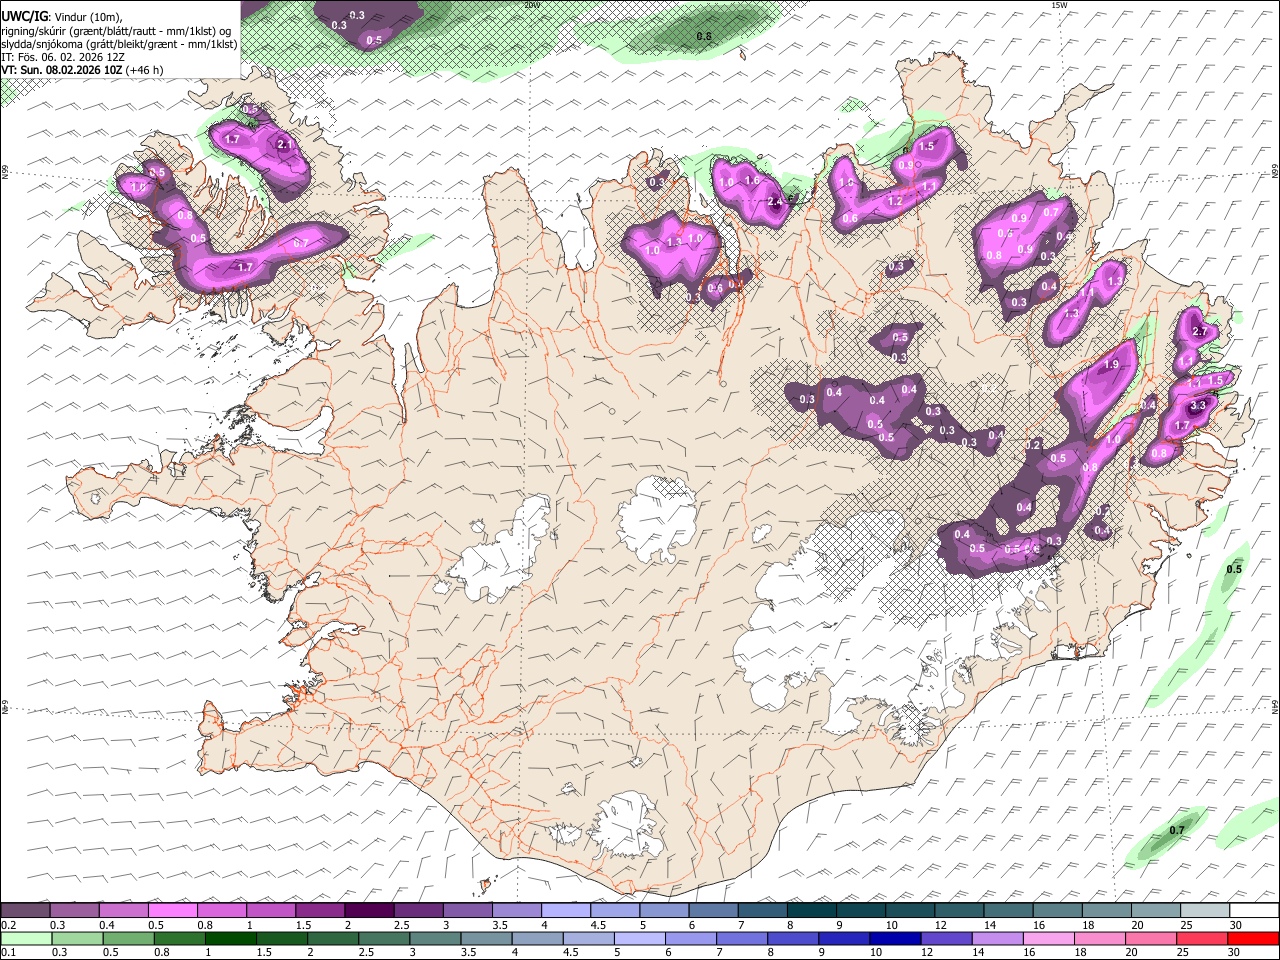Pick upper legend swatch between 1 and 1.5
The width and height of the screenshot is (1280, 960).
coord(270,911)
